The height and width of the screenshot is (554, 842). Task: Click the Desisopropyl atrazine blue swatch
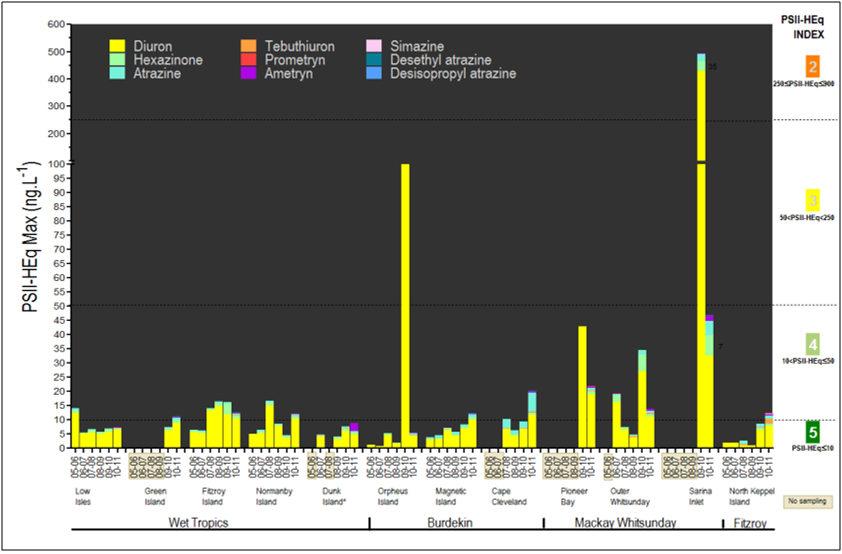pos(374,73)
